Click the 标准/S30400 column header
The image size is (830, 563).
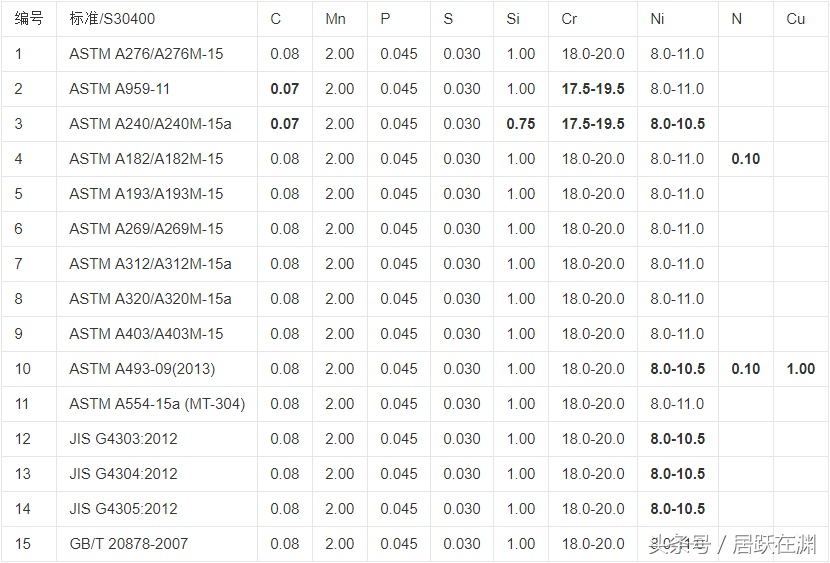click(x=112, y=19)
